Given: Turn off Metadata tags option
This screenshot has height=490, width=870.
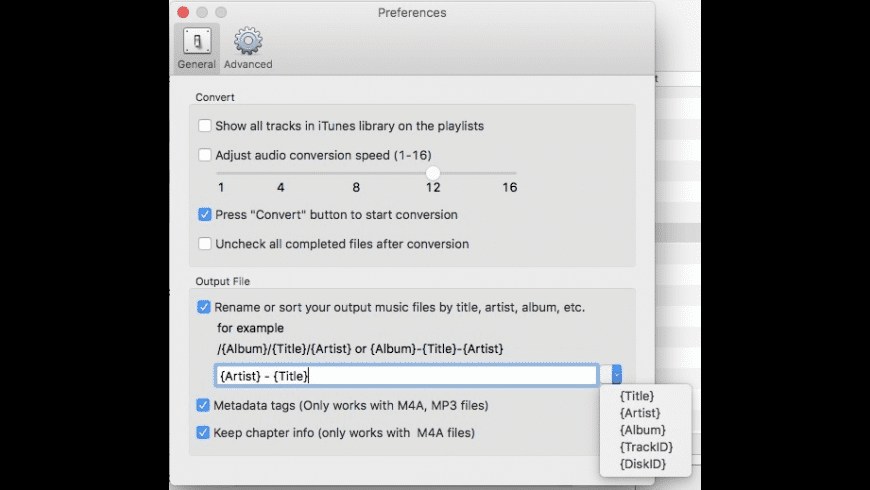Looking at the screenshot, I should [x=205, y=405].
